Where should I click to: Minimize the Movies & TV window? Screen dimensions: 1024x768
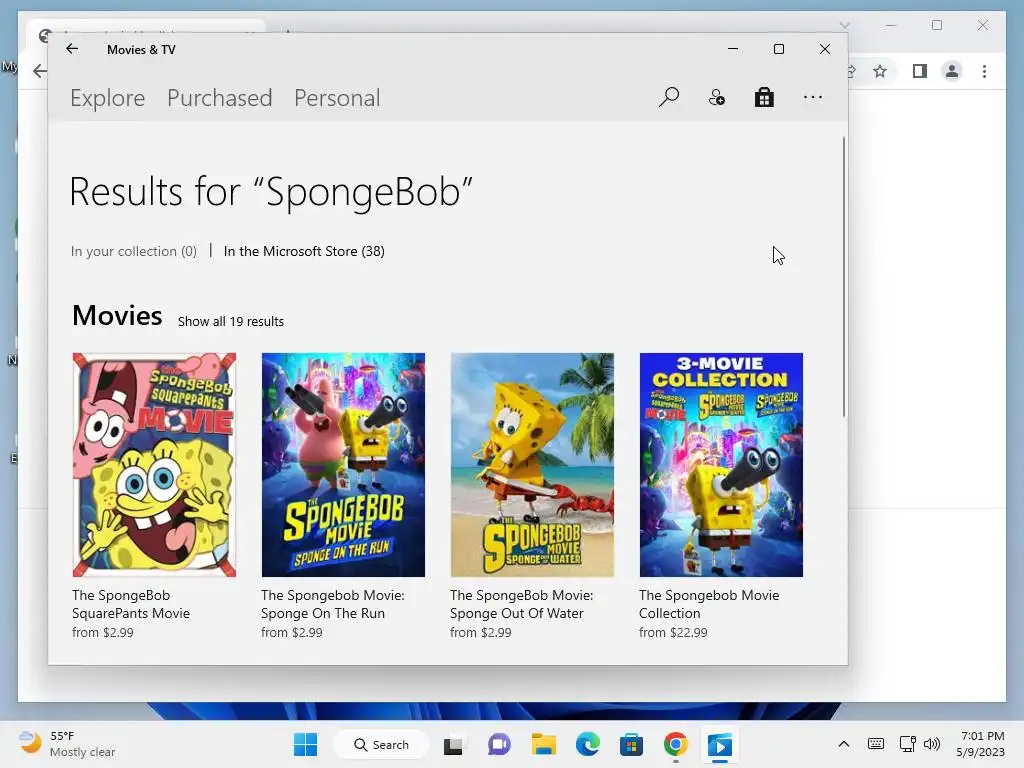733,49
